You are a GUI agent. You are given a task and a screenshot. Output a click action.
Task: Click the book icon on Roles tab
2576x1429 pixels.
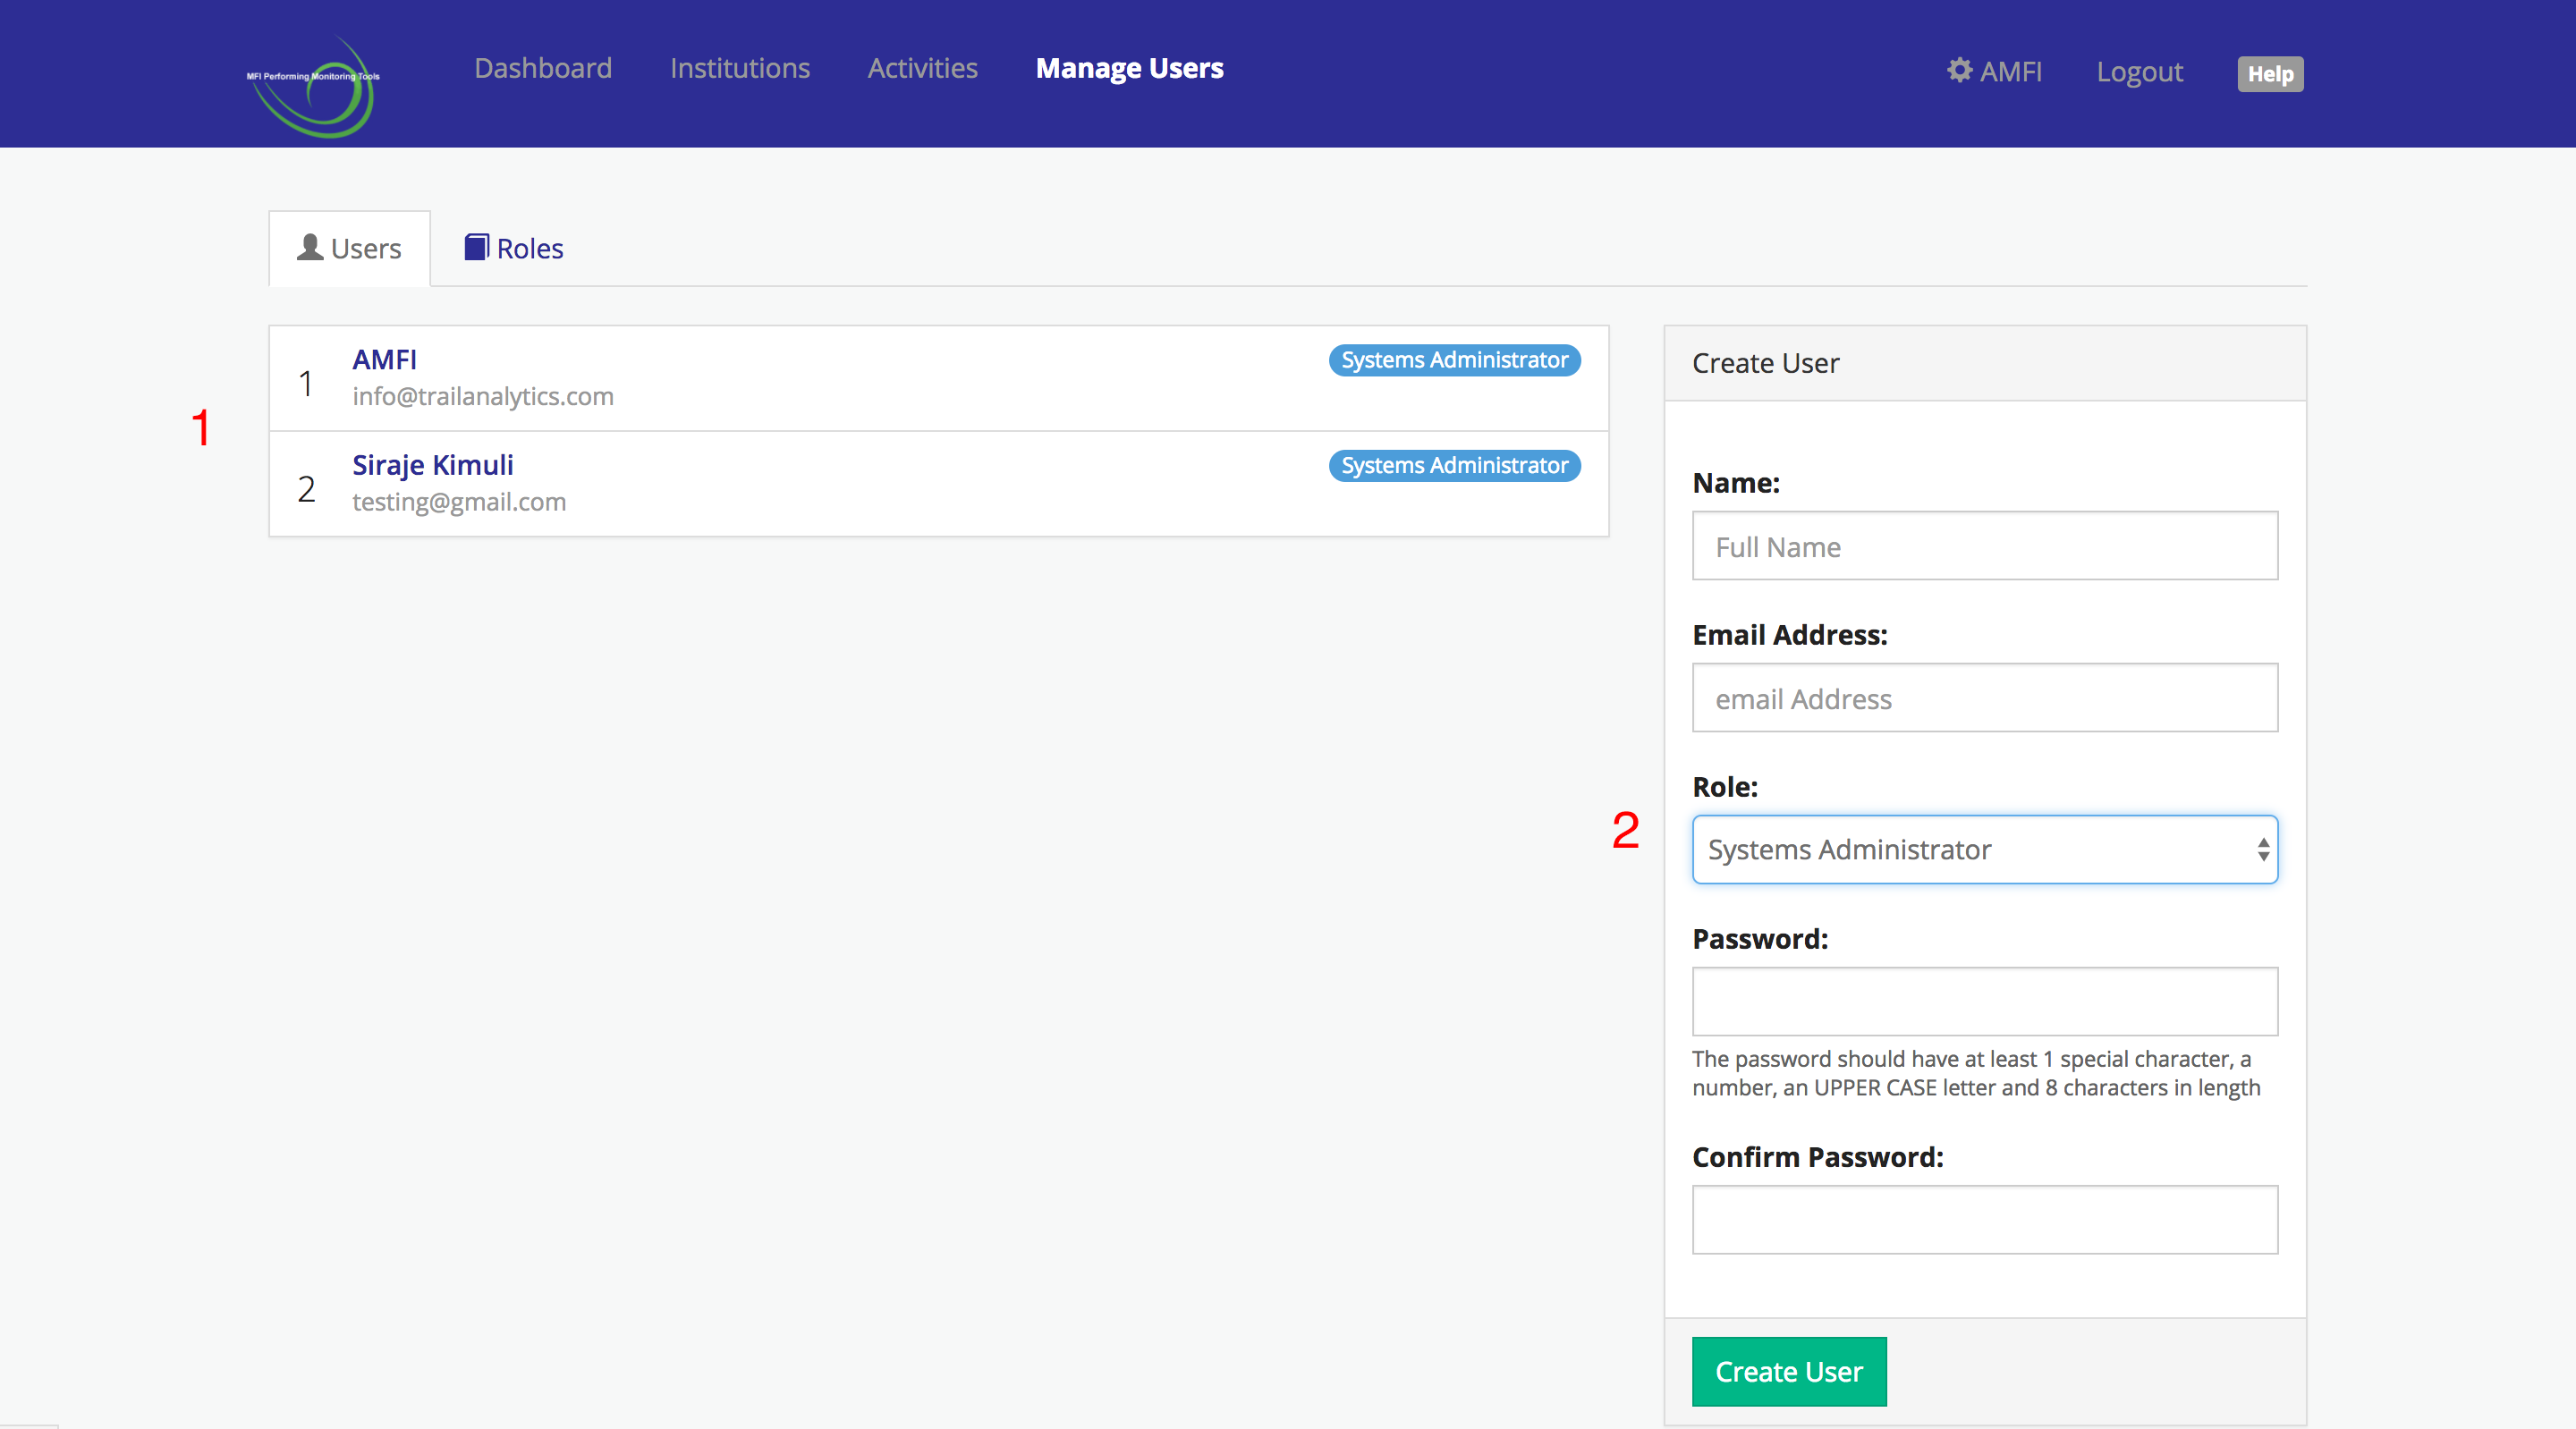point(476,247)
